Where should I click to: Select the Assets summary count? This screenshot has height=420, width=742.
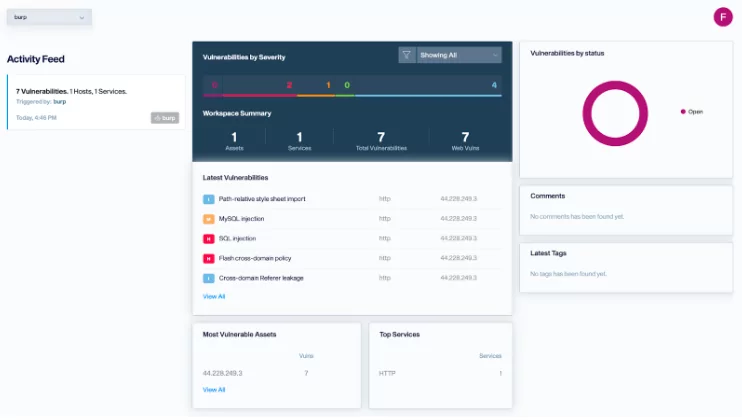[234, 137]
